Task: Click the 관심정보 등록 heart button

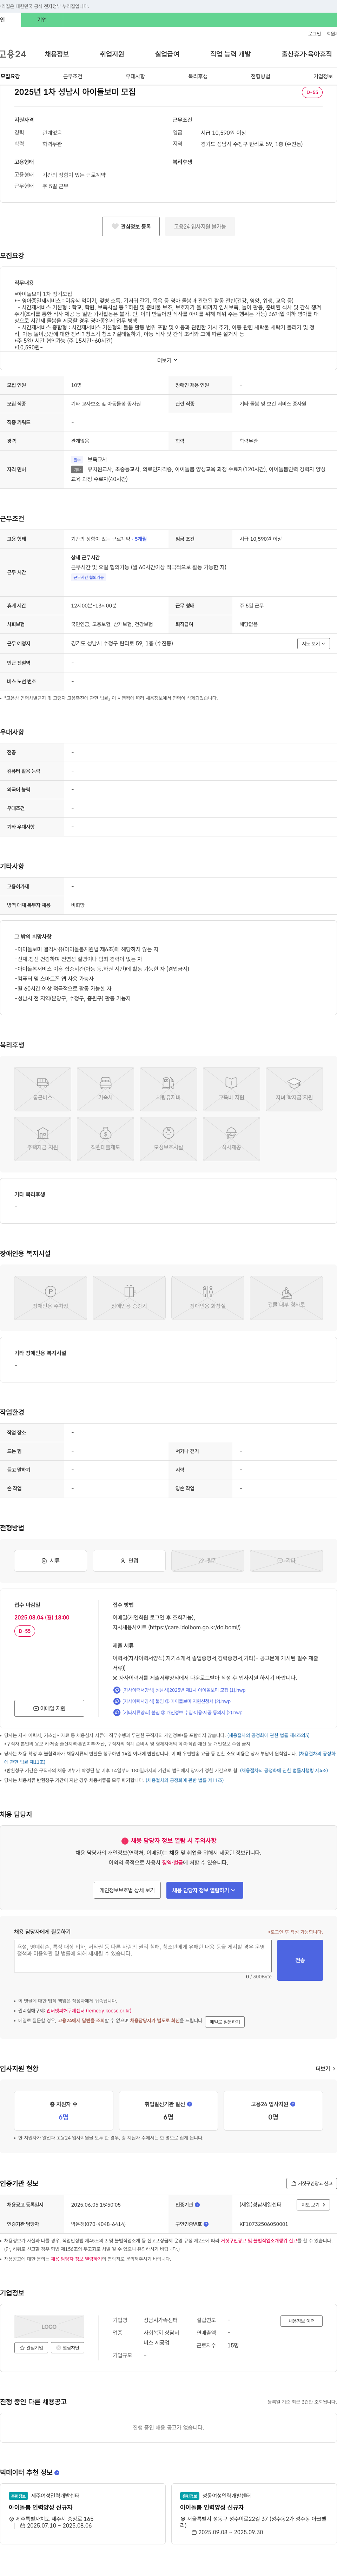Action: tap(131, 227)
